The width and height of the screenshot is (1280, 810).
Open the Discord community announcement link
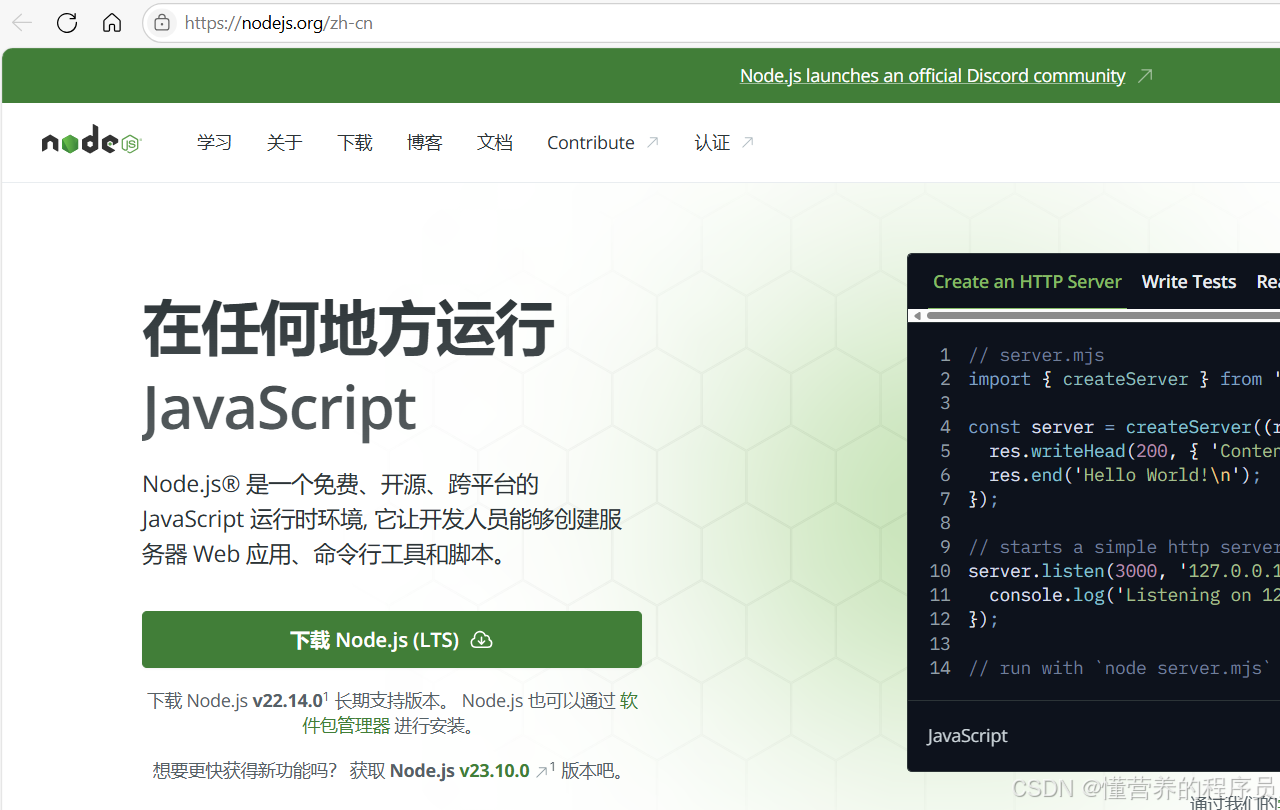932,76
